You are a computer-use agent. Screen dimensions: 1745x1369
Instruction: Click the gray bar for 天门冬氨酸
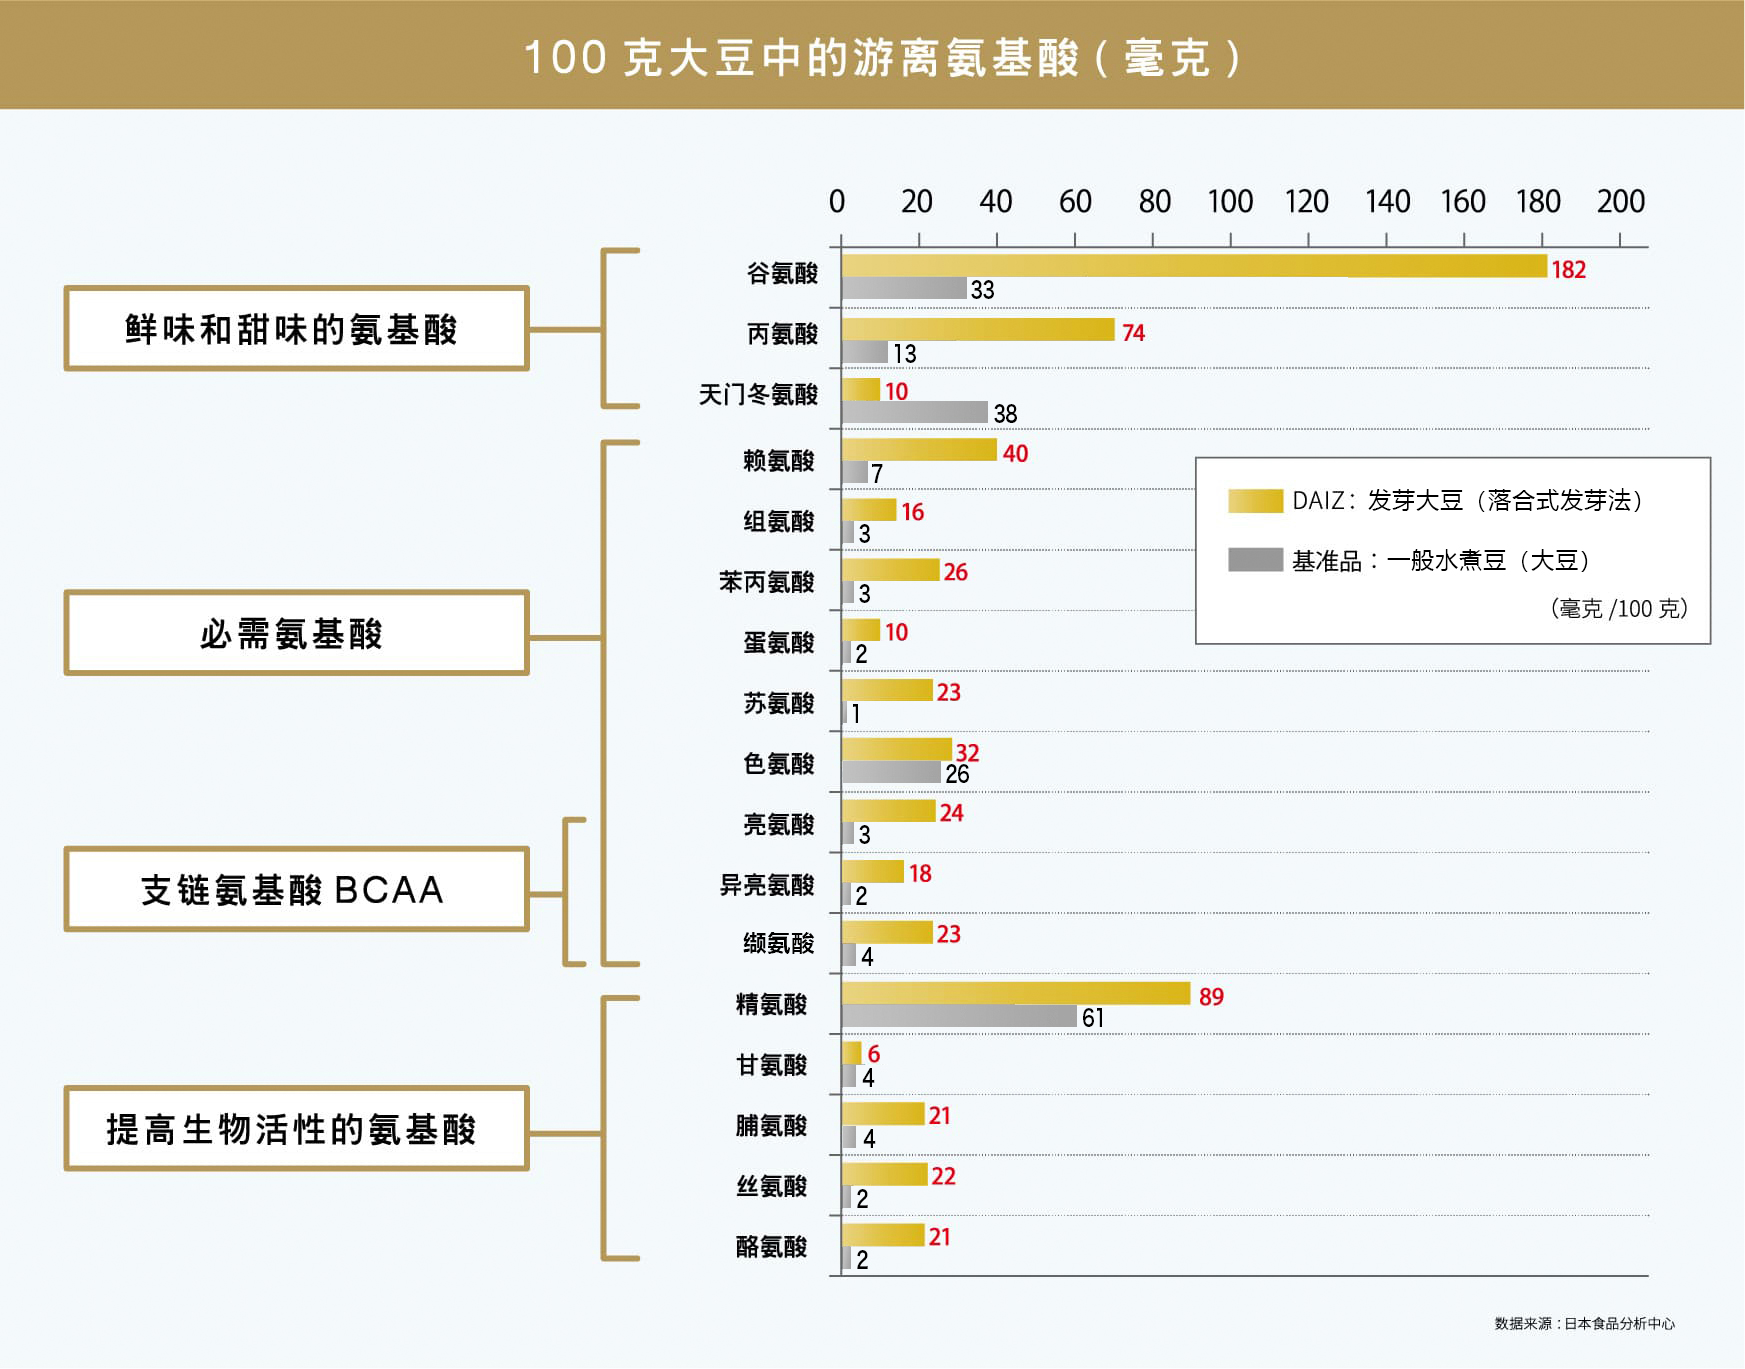914,412
